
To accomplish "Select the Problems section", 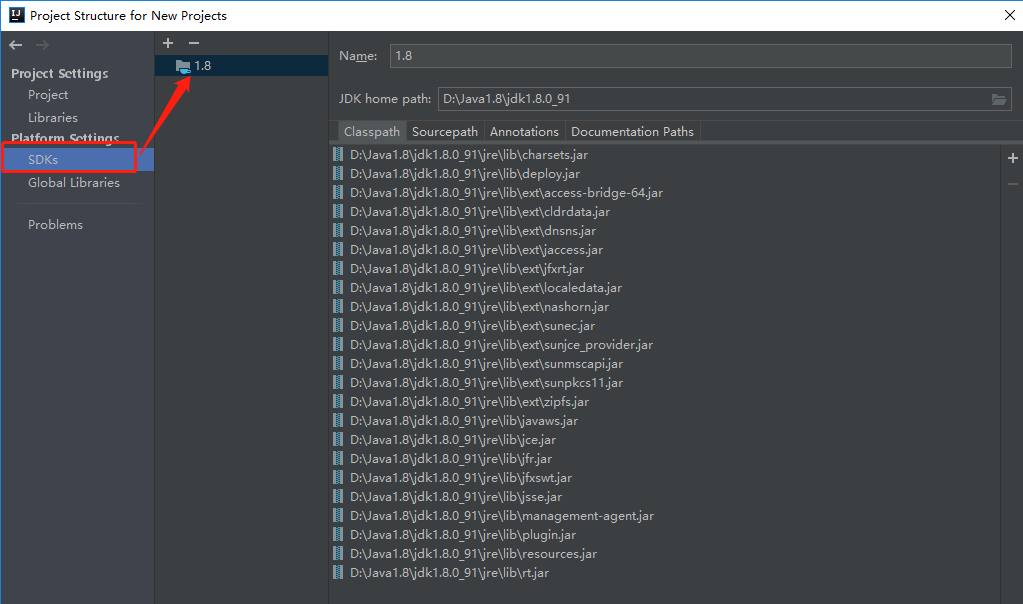I will tap(55, 224).
